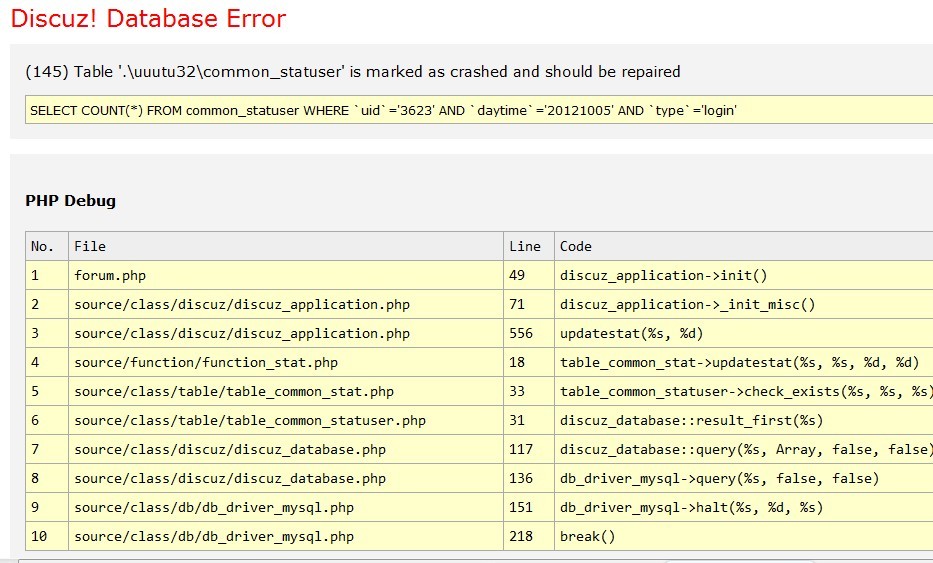Click the 'Discuz! Database Error' heading
Viewport: 933px width, 563px height.
pos(148,19)
